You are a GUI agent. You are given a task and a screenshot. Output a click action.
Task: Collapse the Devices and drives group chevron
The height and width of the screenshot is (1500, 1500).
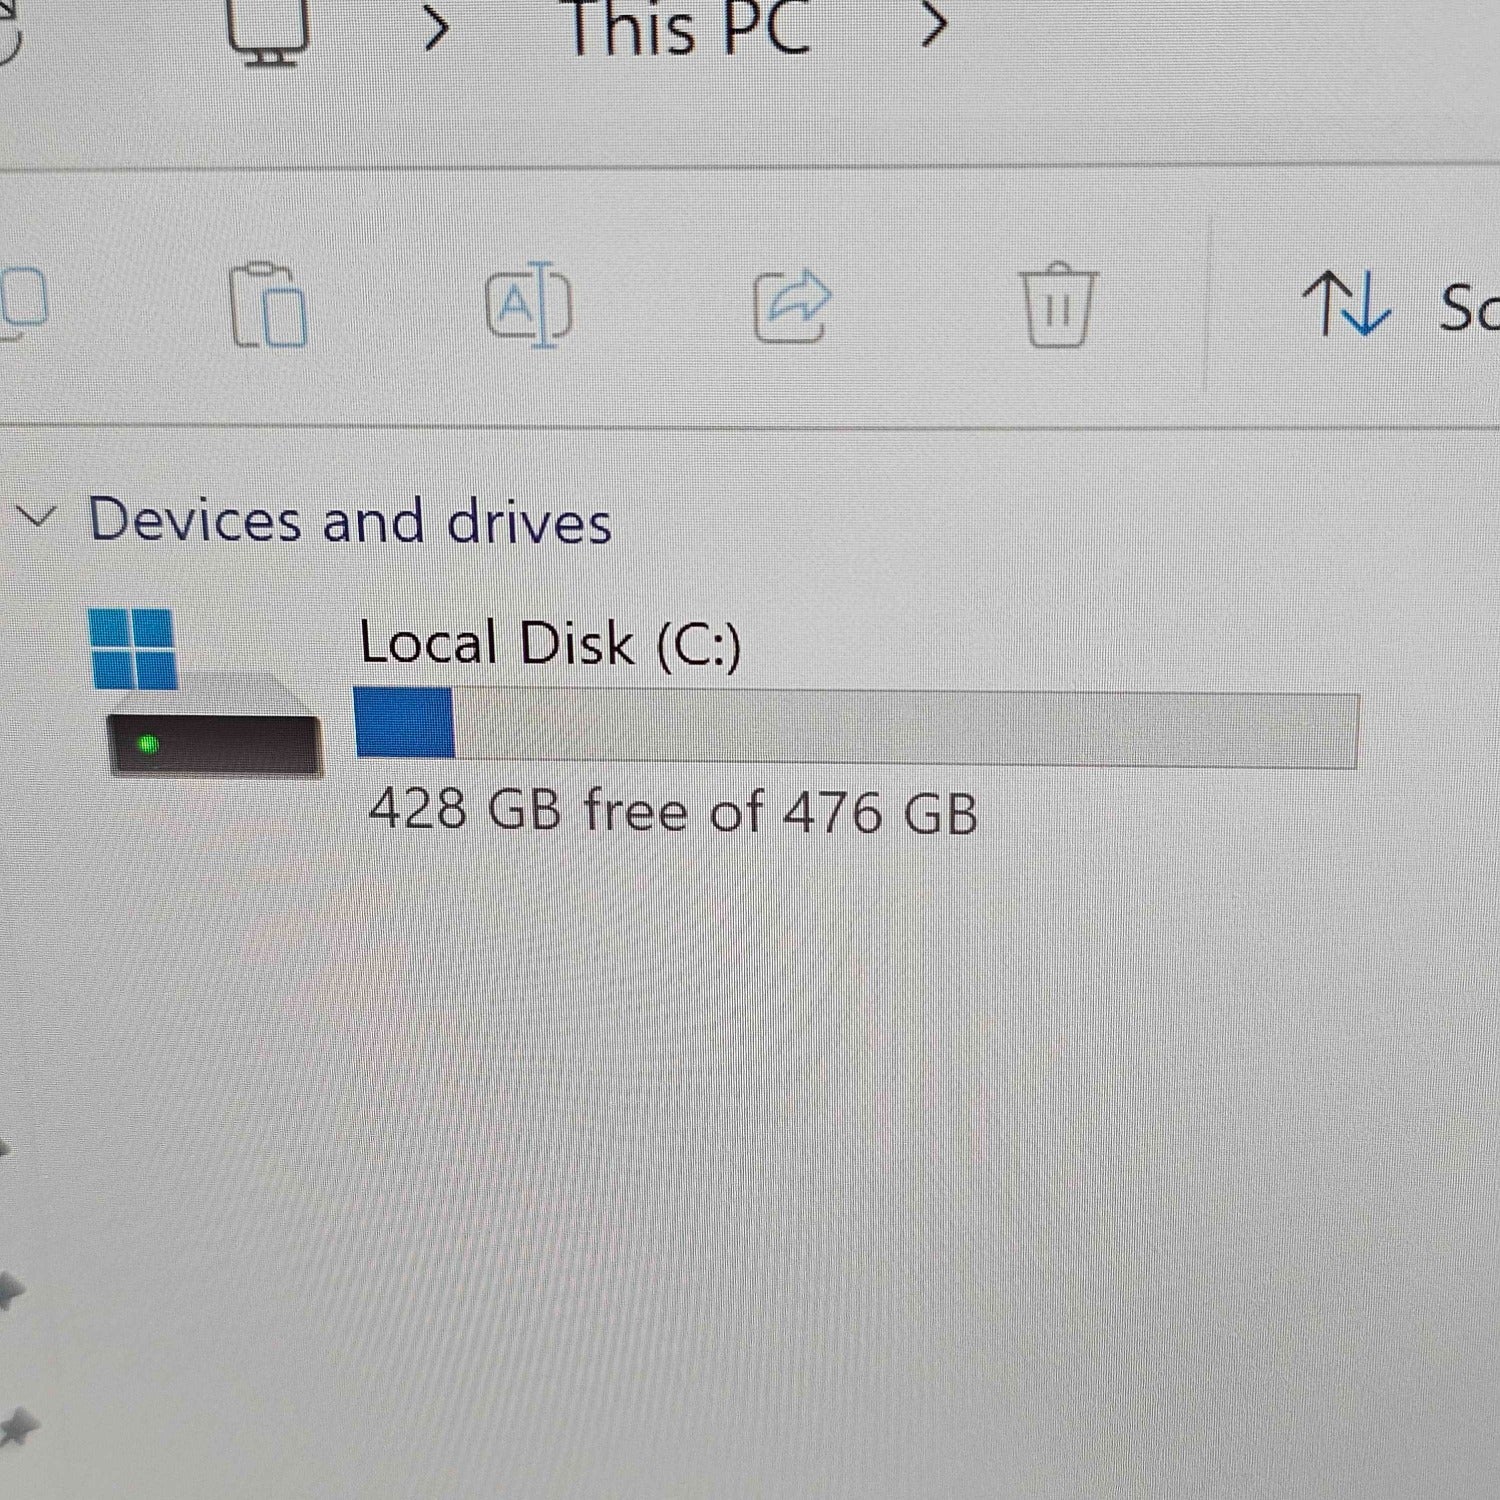(x=36, y=517)
